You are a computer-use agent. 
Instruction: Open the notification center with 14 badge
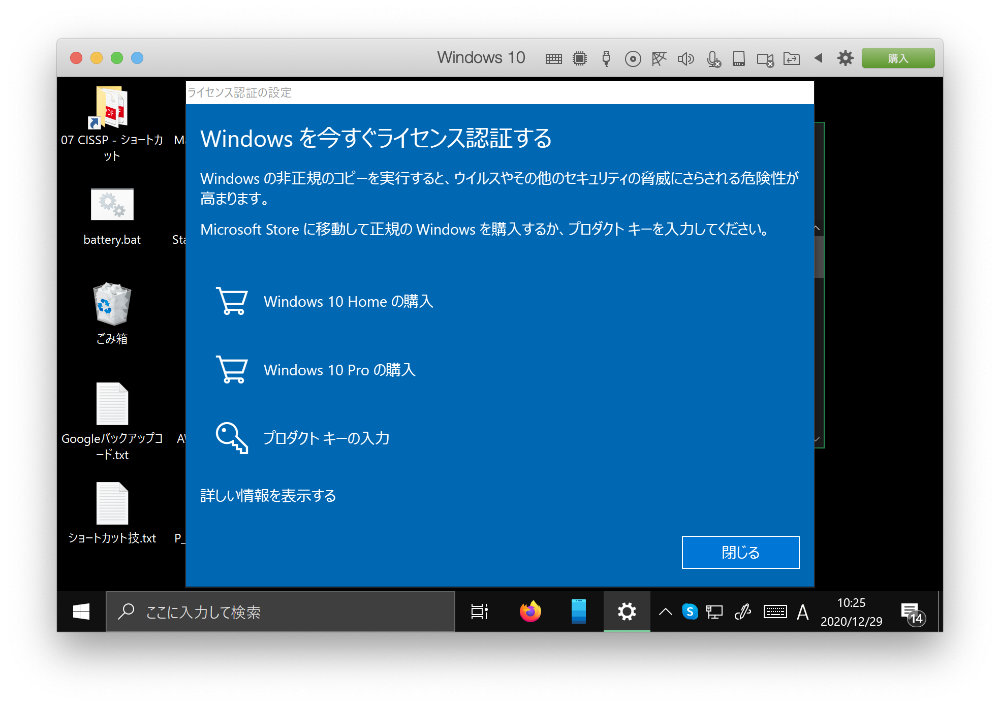click(x=913, y=613)
